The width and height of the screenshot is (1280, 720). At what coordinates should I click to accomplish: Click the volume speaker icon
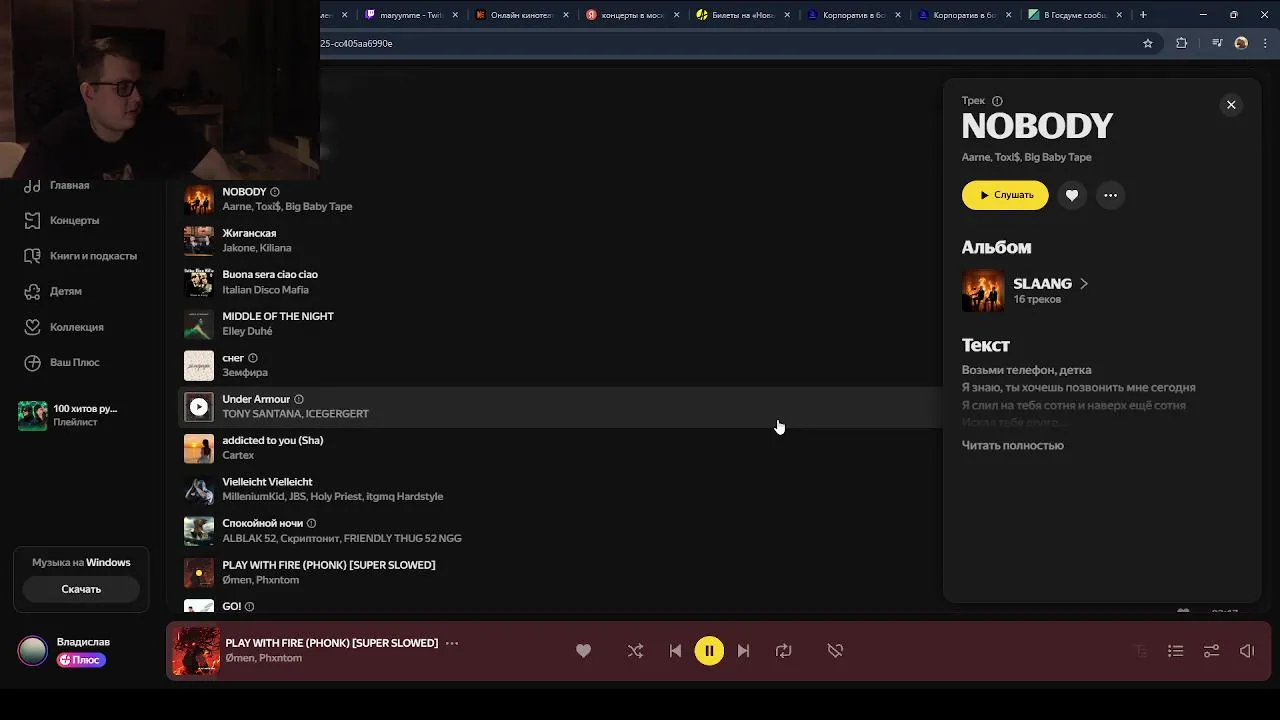[x=1247, y=651]
